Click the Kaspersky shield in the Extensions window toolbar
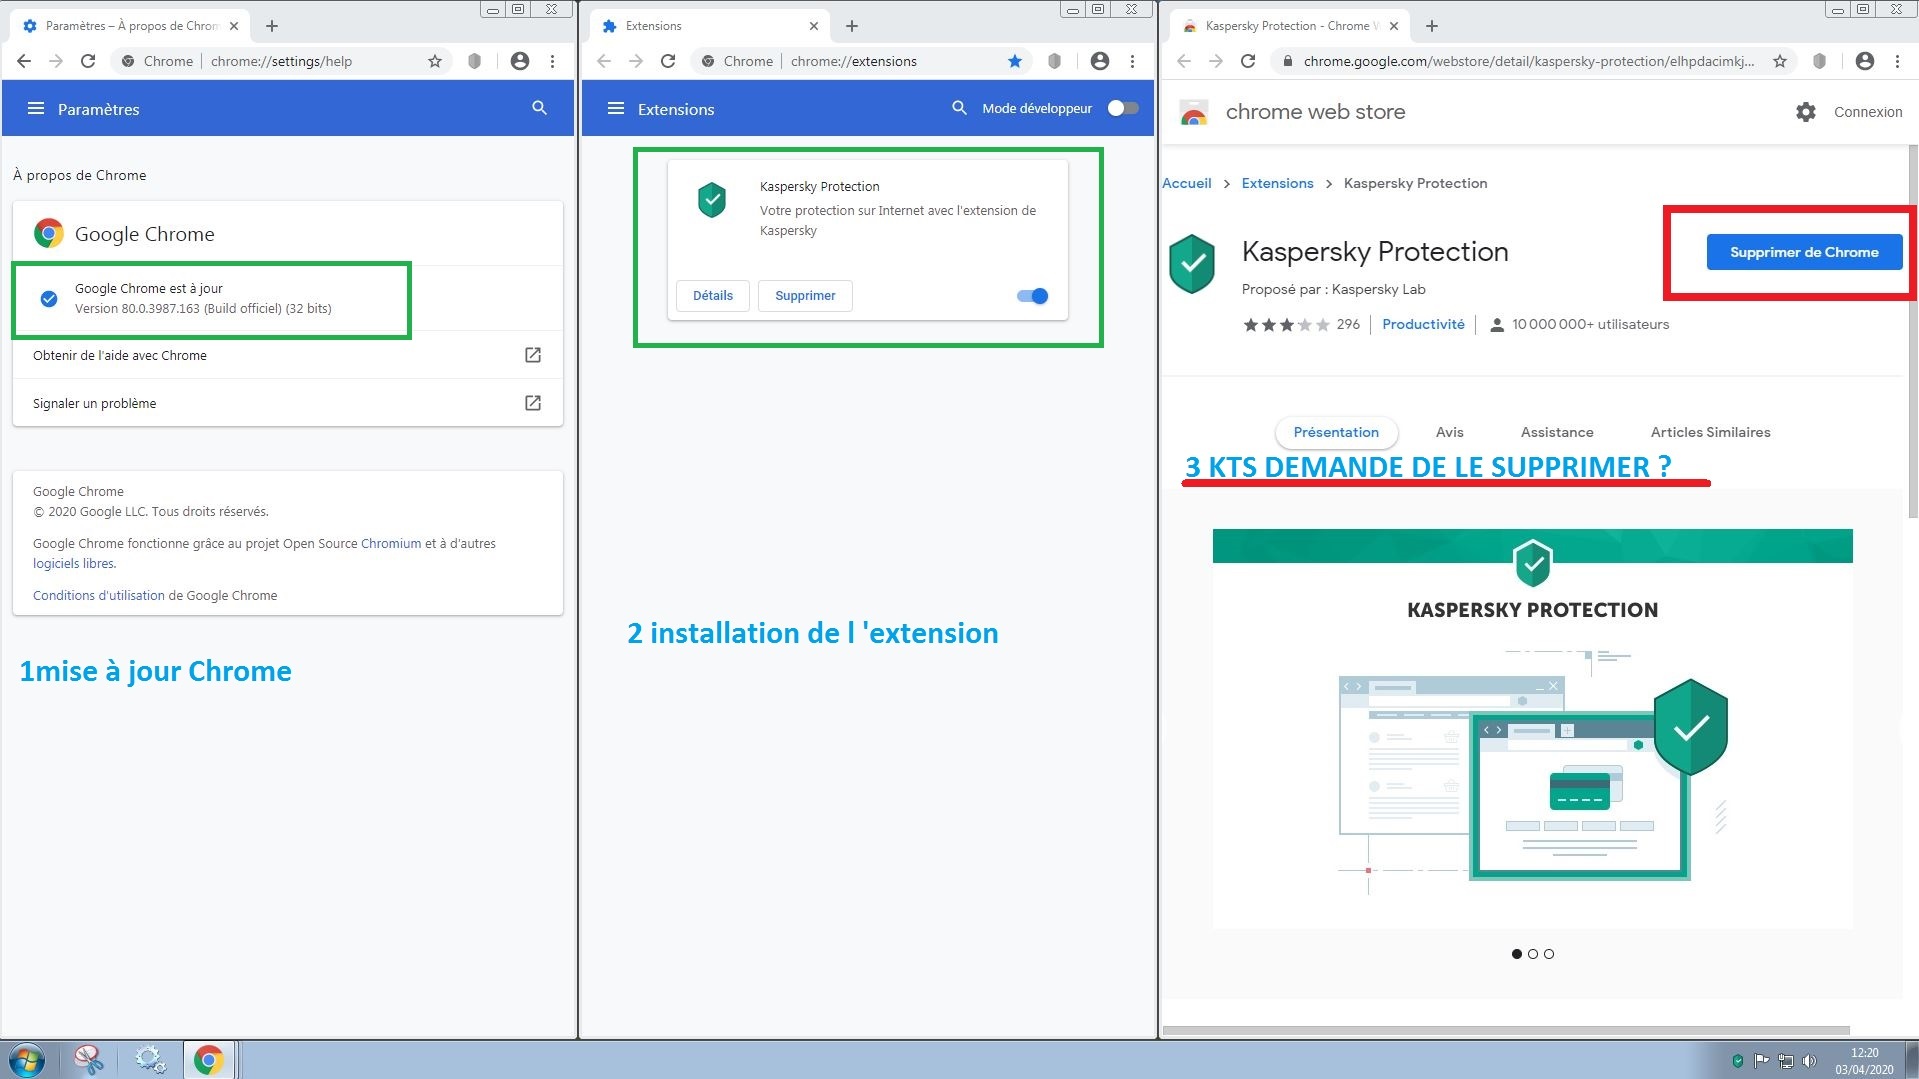 (1054, 61)
